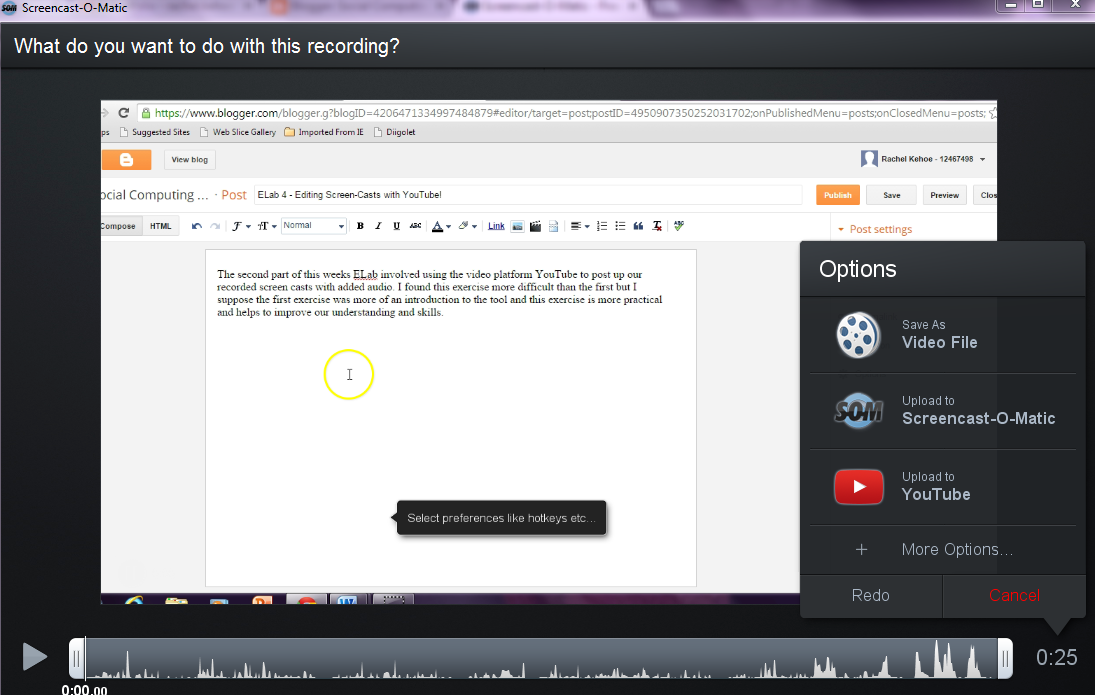Click the Imported From IE bookmarks folder
Screen dimensions: 1095x695
point(324,132)
